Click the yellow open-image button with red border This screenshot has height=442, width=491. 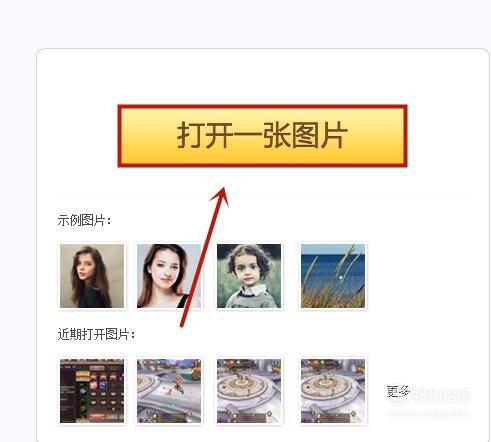pyautogui.click(x=262, y=136)
